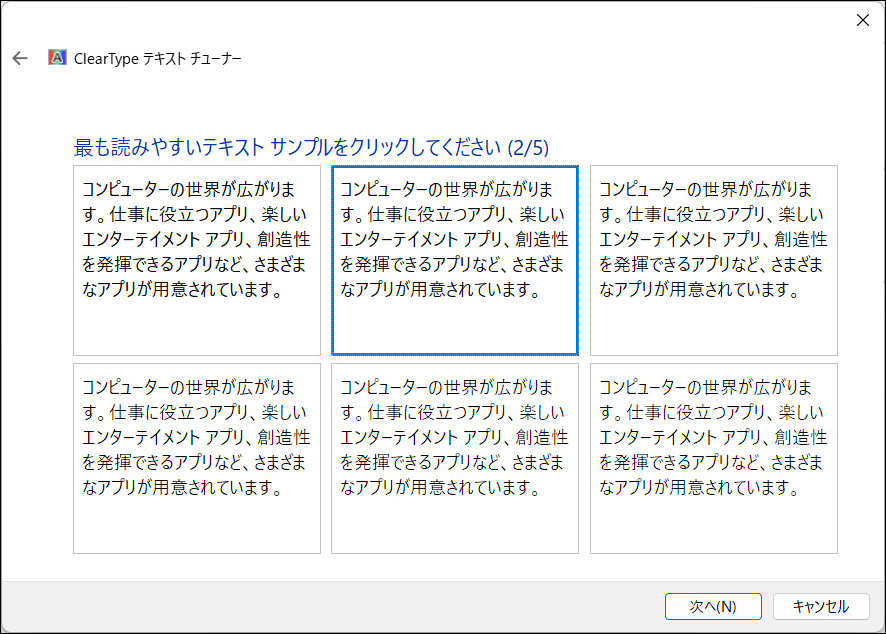
Task: Click first text line of top-right sample
Action: pyautogui.click(x=705, y=189)
